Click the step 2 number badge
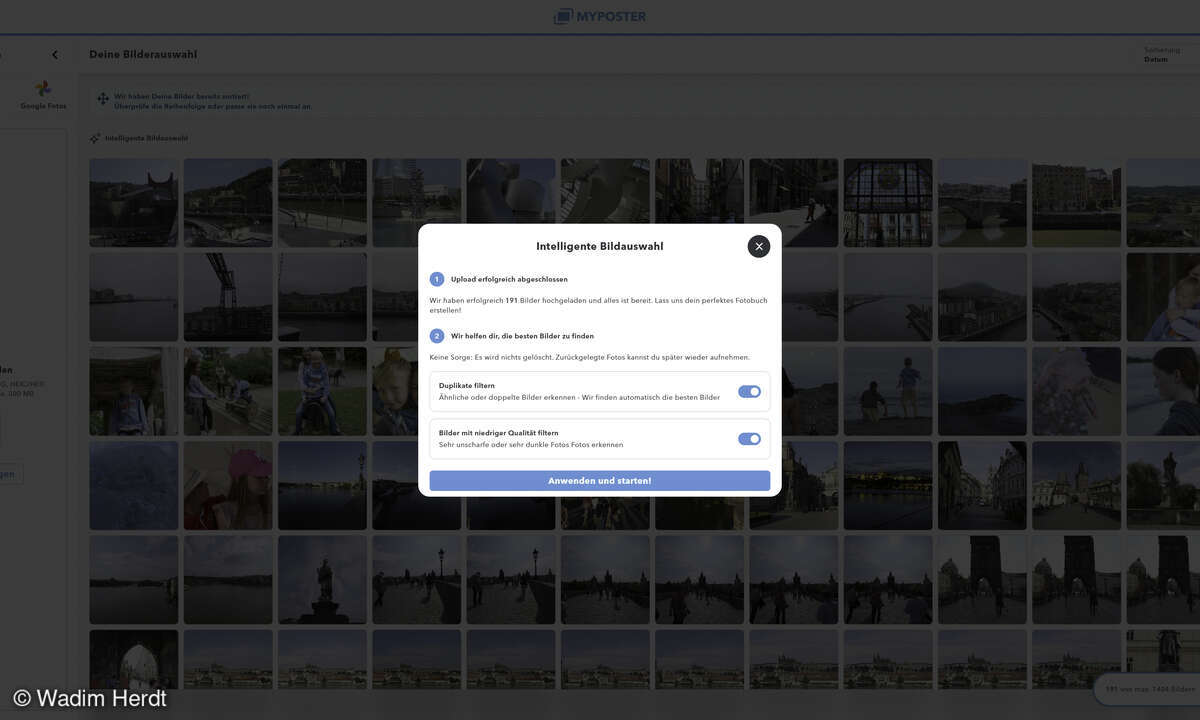This screenshot has width=1200, height=720. pyautogui.click(x=437, y=336)
